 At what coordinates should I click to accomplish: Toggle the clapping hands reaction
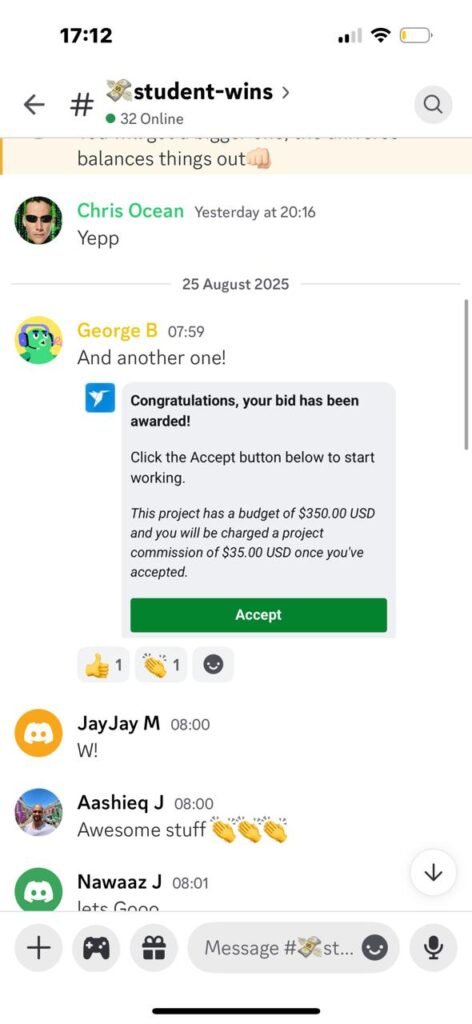(x=161, y=665)
